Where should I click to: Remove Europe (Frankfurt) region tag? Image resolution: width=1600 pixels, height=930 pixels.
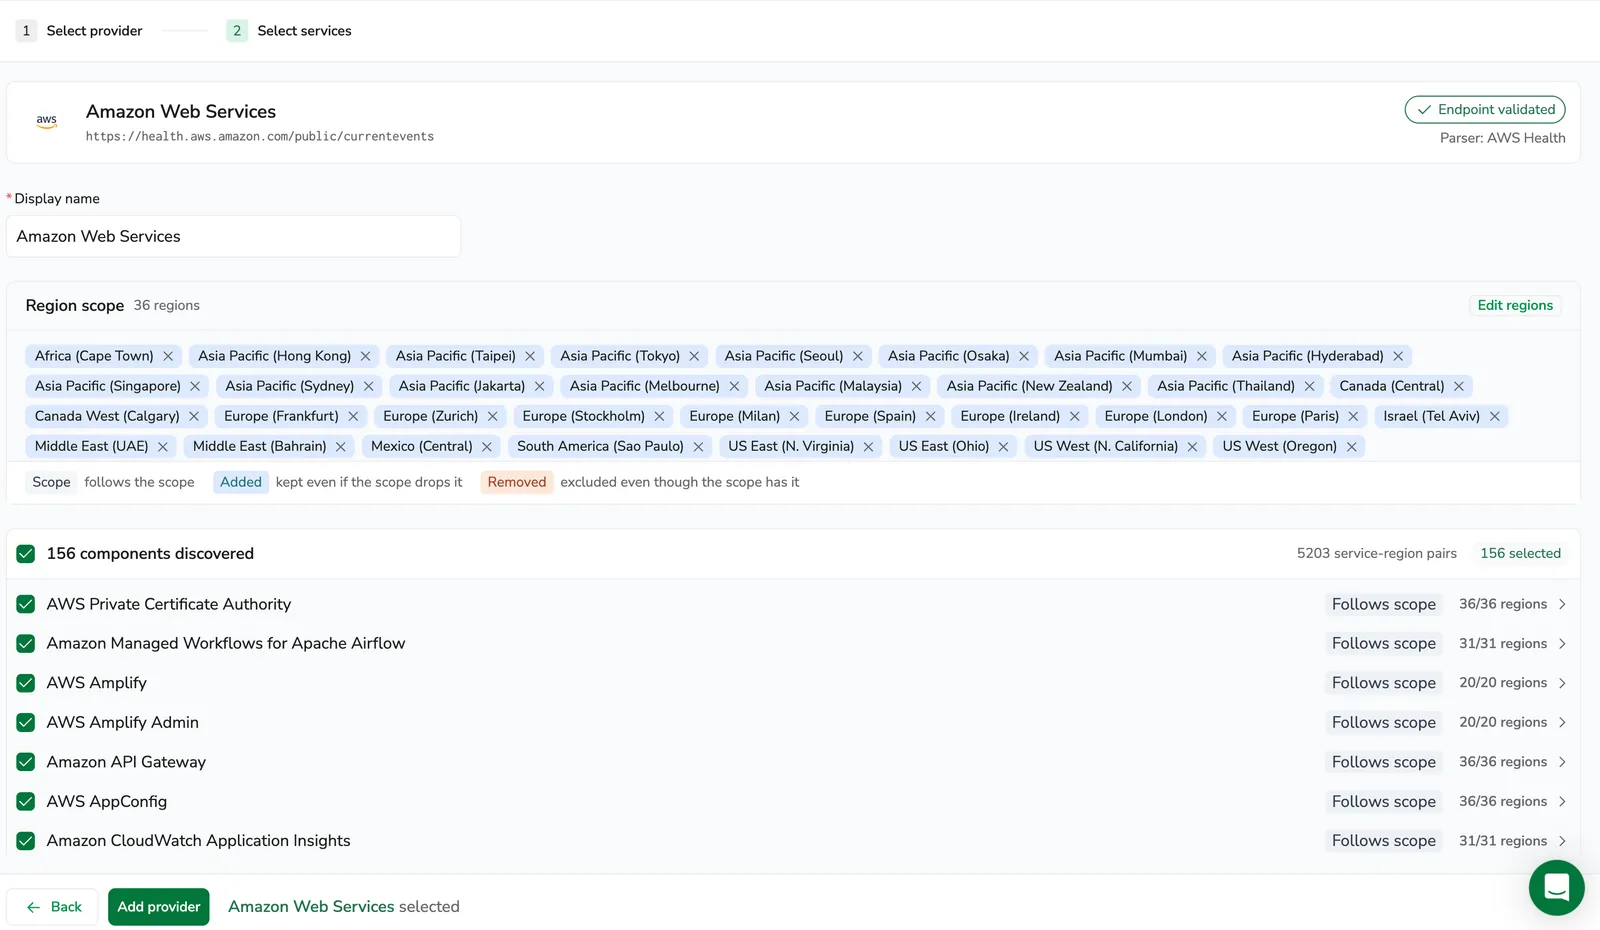[x=353, y=416]
